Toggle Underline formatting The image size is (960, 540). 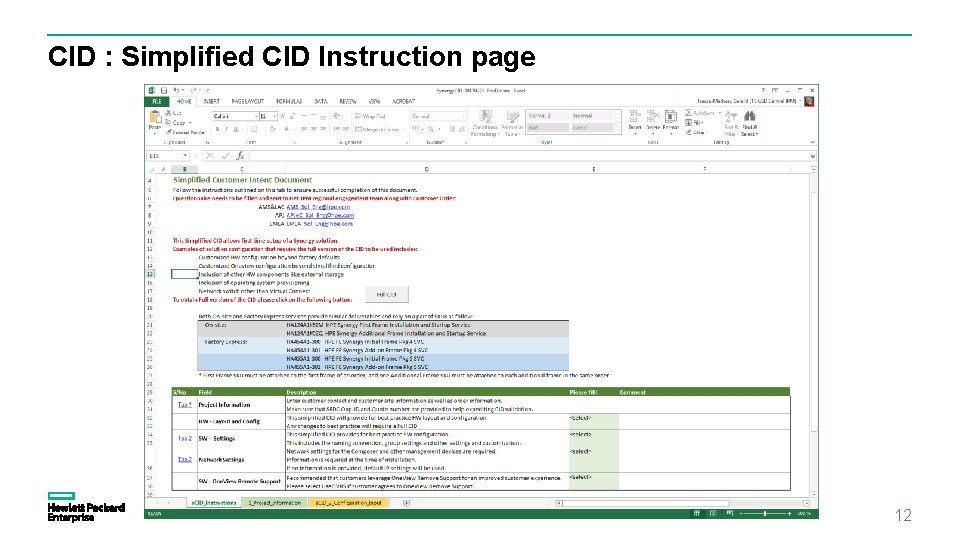(x=235, y=129)
